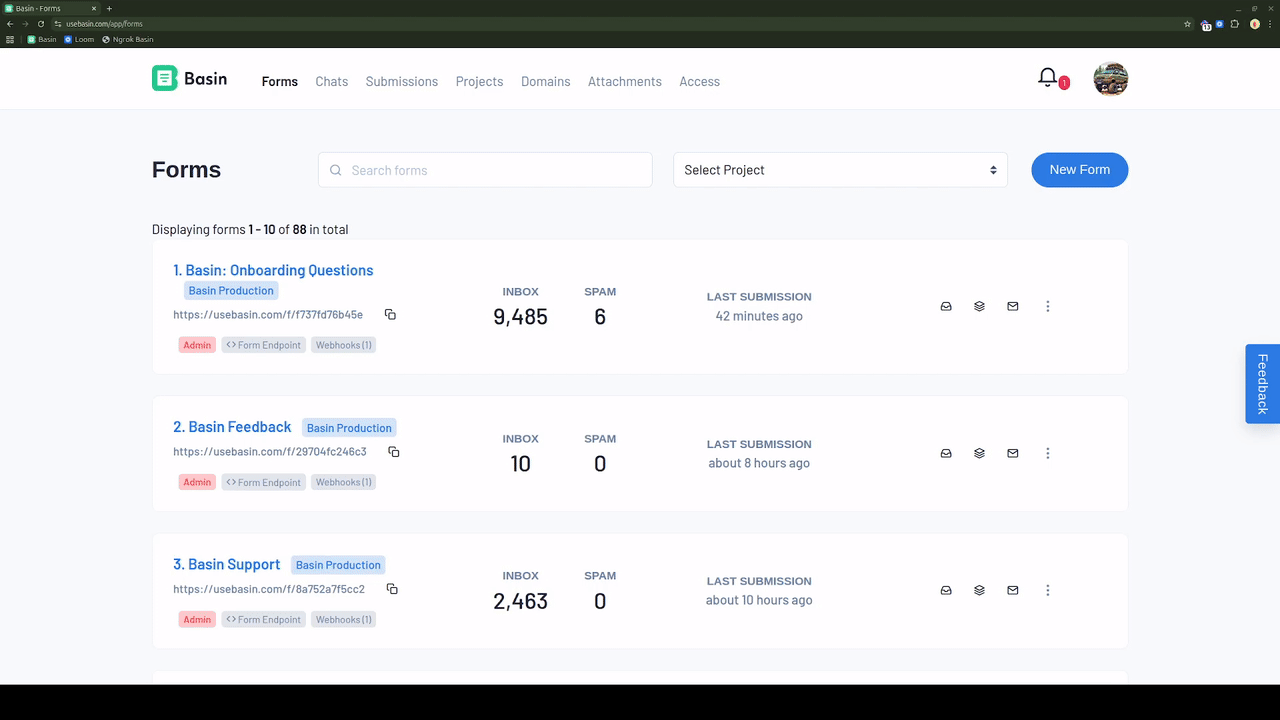Copy the Basin Feedback form URL
The height and width of the screenshot is (720, 1280).
tap(394, 452)
